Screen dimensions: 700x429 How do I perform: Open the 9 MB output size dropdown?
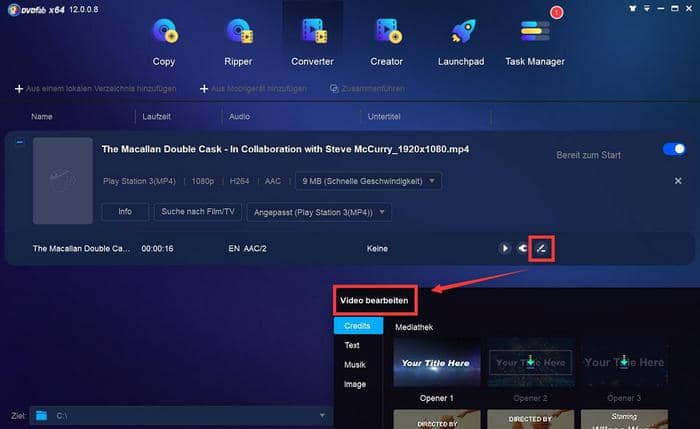click(368, 181)
